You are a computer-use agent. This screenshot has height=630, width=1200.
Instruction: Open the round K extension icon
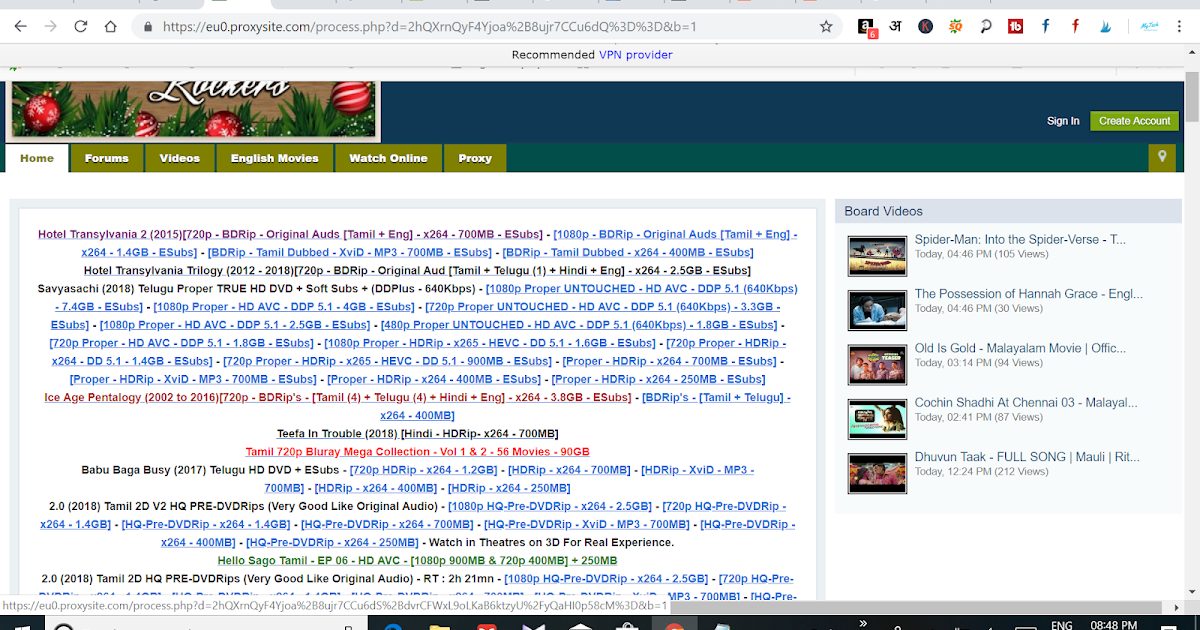pos(926,27)
